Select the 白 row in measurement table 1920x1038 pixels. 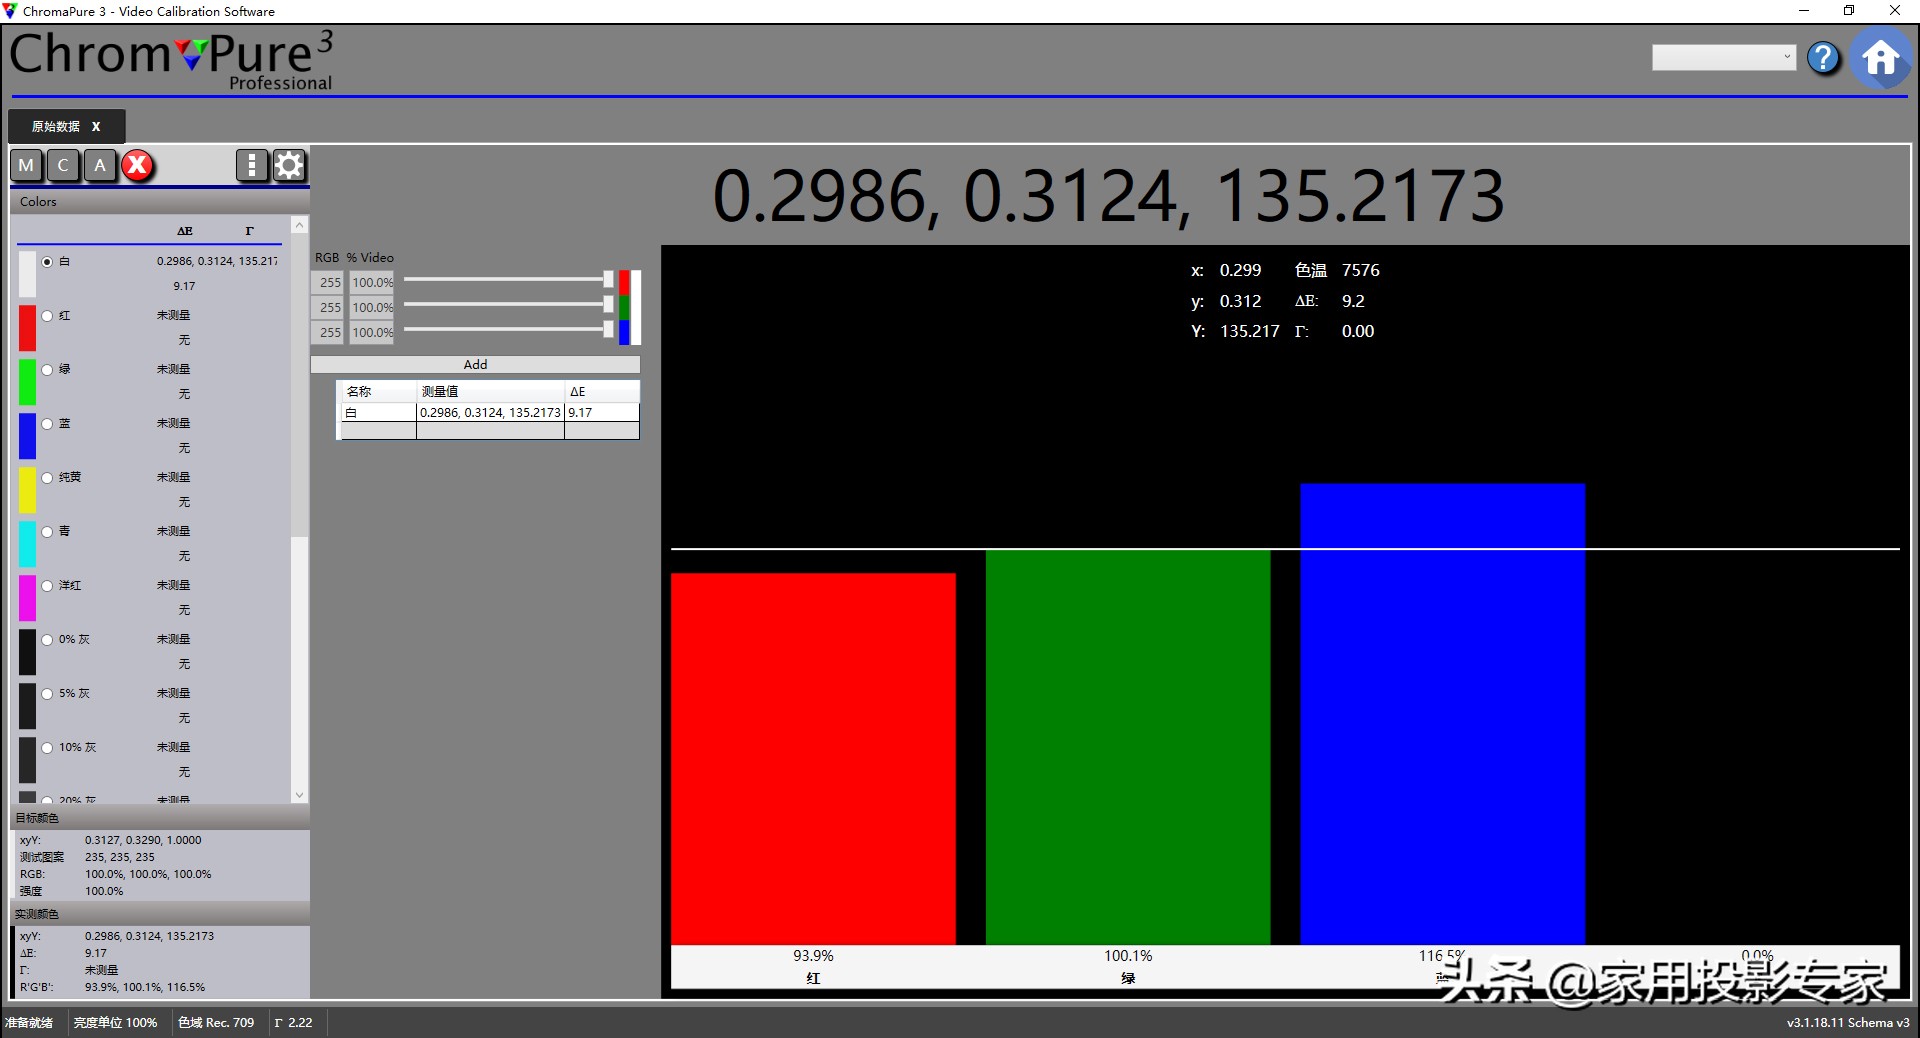490,413
